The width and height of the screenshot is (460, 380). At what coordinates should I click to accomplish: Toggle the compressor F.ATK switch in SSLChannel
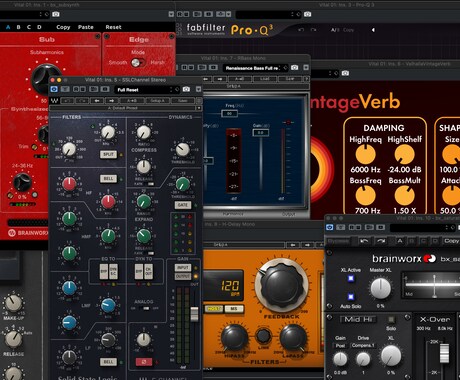(150, 184)
